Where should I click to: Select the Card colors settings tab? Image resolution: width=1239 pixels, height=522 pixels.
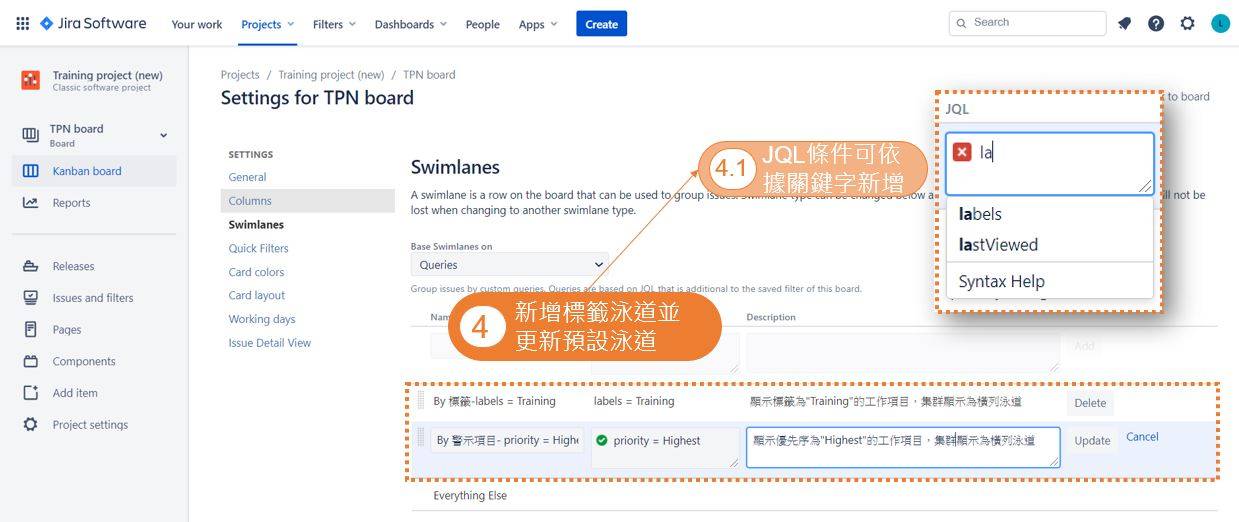coord(256,272)
